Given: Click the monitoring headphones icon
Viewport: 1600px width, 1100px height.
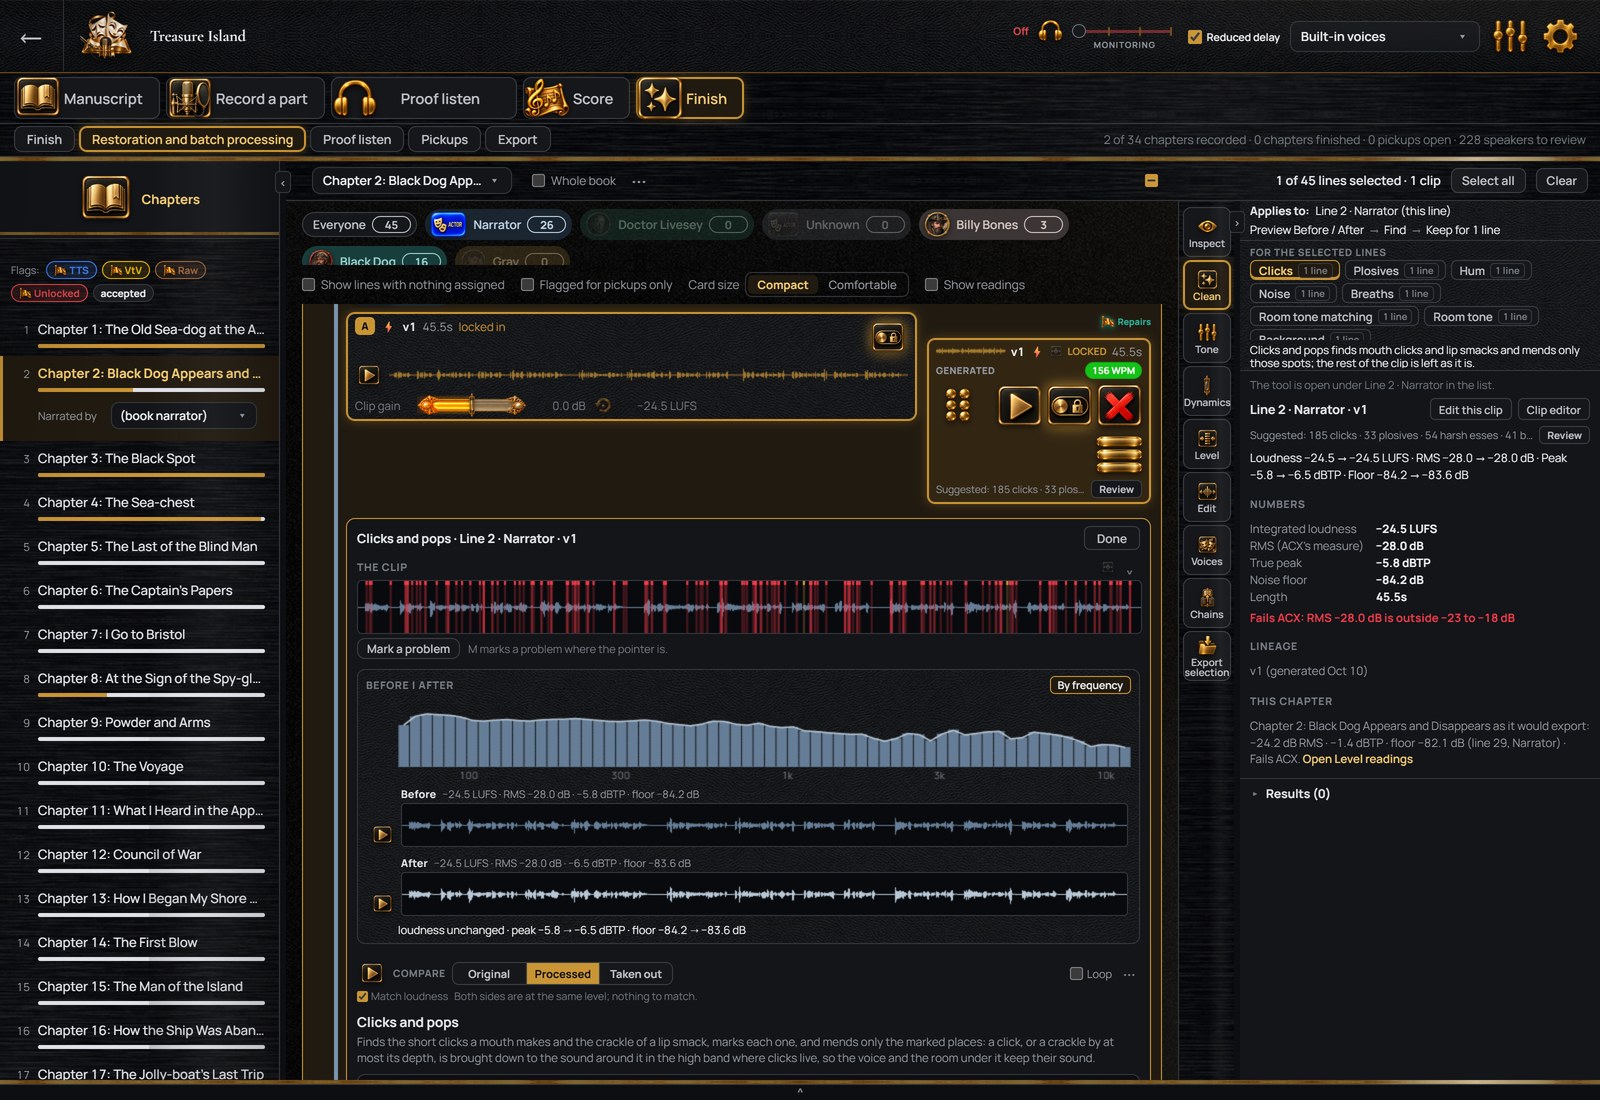Looking at the screenshot, I should [1050, 31].
